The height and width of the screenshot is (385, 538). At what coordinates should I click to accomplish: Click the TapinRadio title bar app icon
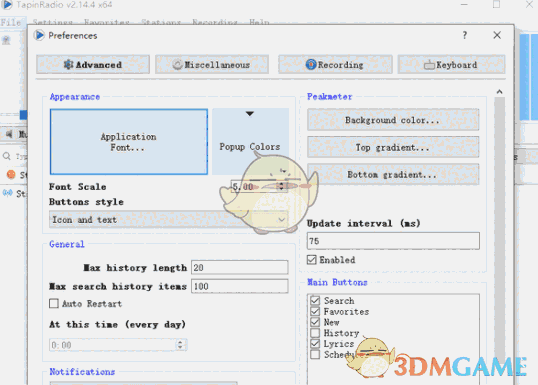[x=7, y=4]
